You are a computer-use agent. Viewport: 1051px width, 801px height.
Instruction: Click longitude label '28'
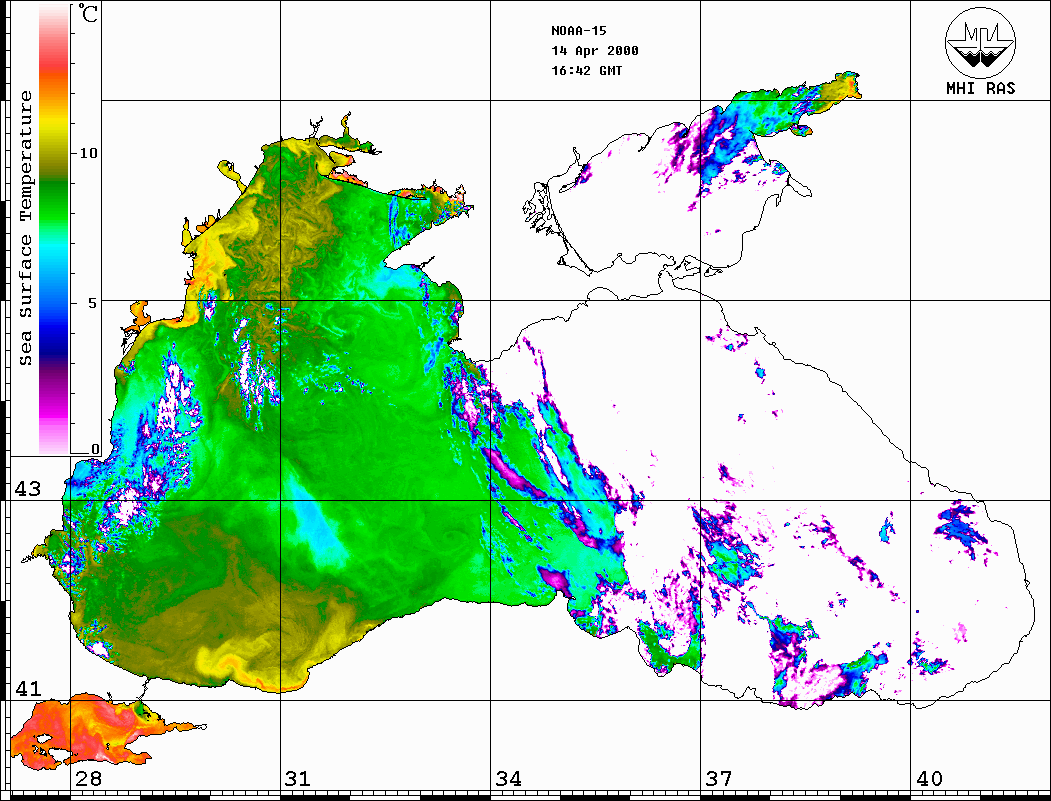[x=88, y=778]
